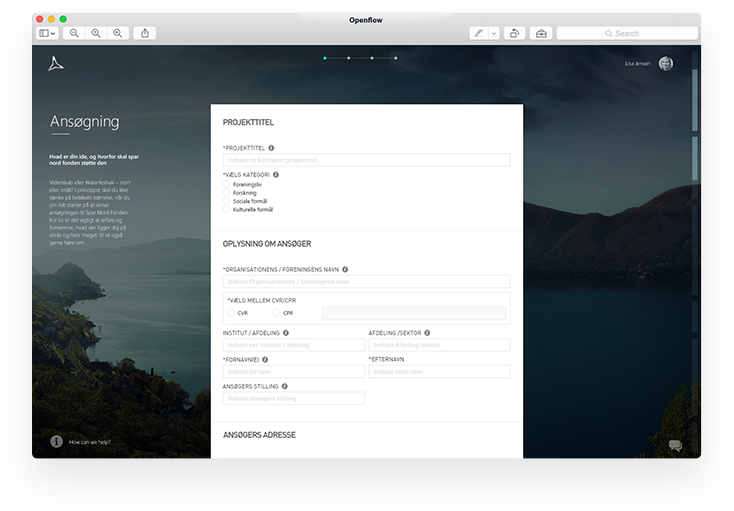Click the How can we help link
734x511 pixels.
pos(90,441)
